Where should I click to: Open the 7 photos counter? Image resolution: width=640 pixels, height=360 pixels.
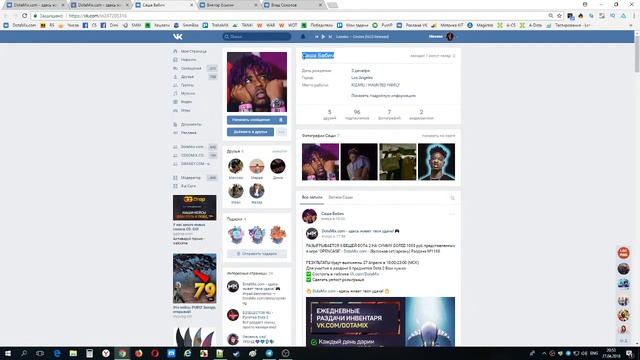pyautogui.click(x=389, y=114)
